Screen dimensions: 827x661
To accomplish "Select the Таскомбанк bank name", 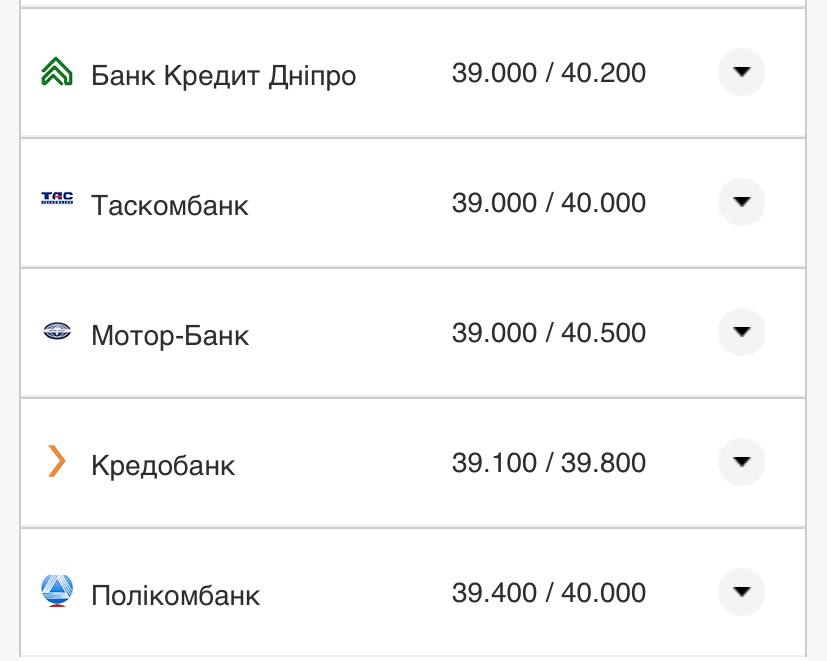I will click(169, 204).
